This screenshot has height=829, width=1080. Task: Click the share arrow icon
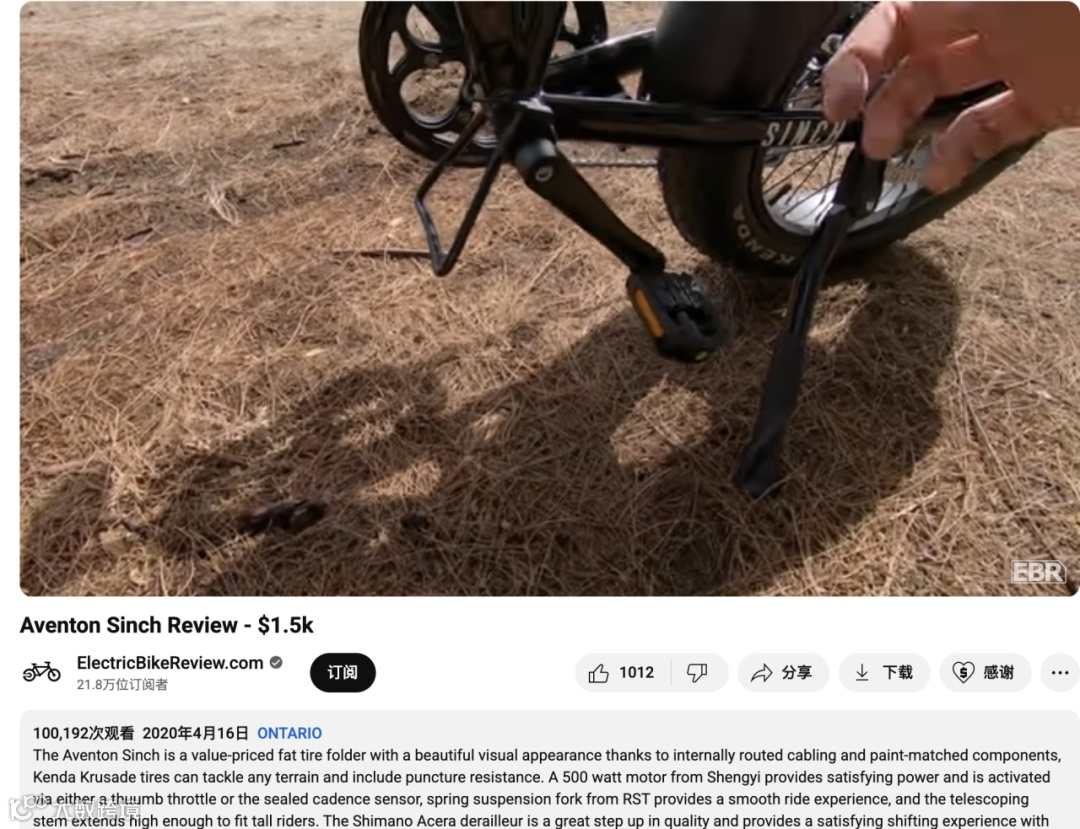(x=761, y=673)
